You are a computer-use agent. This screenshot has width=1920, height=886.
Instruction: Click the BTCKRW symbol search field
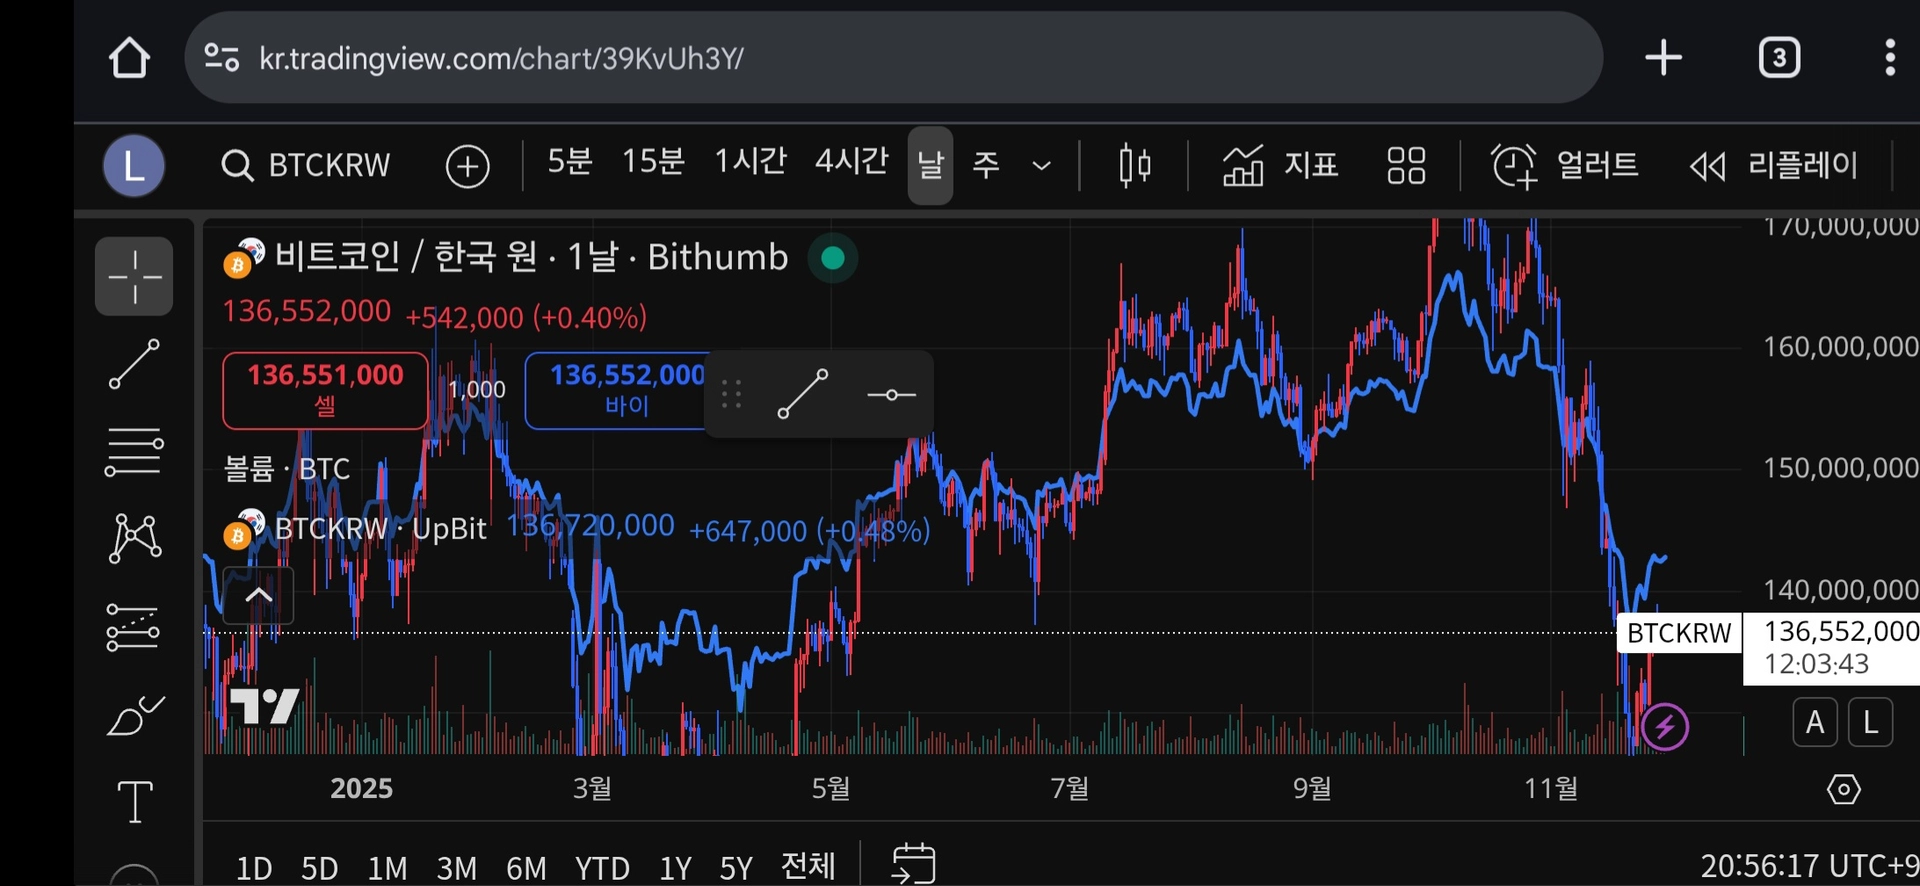(308, 165)
